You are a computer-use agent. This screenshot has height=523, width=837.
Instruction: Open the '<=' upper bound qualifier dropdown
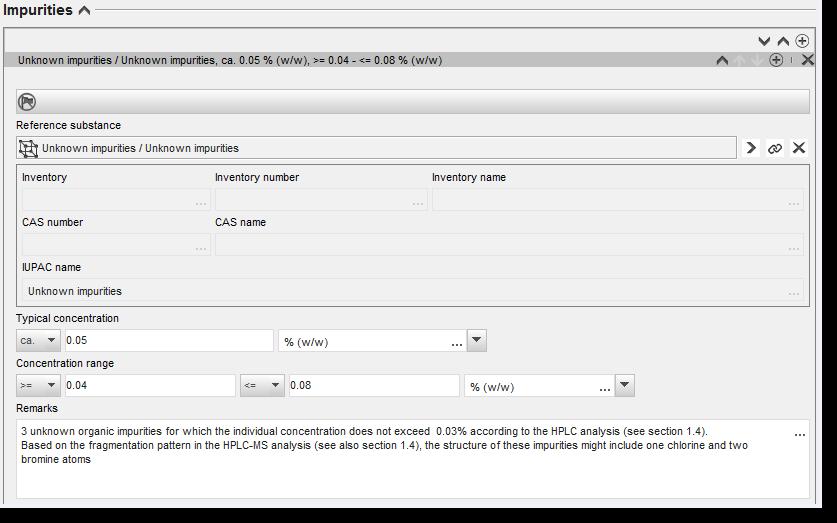[x=262, y=385]
